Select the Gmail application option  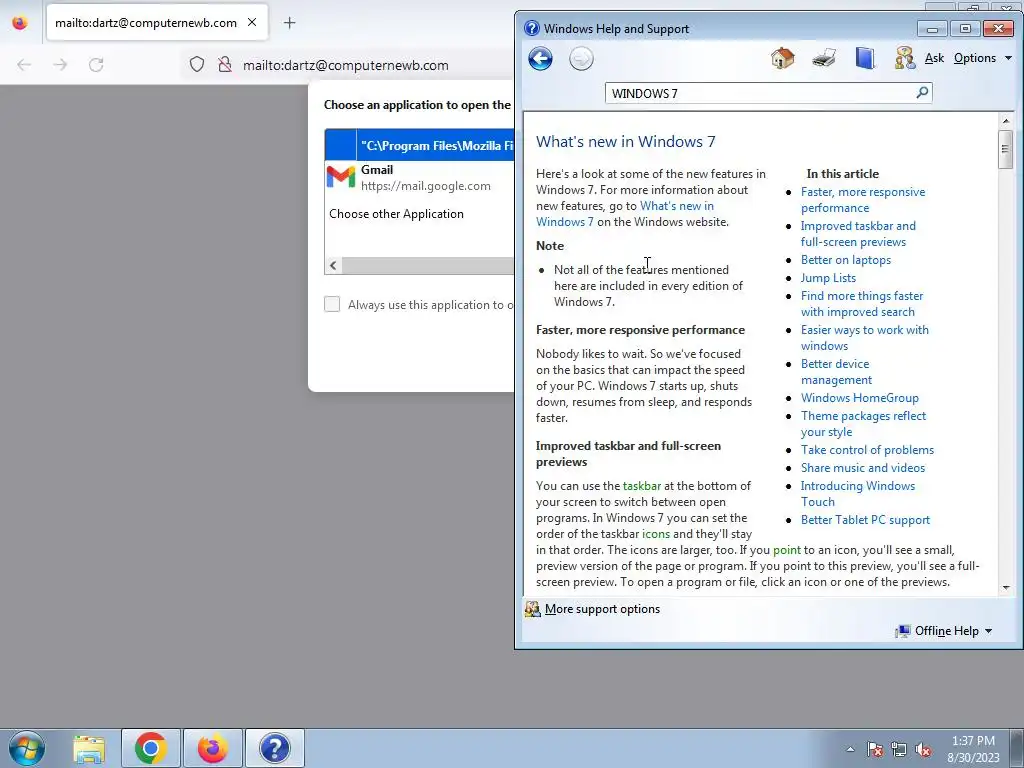pyautogui.click(x=419, y=177)
